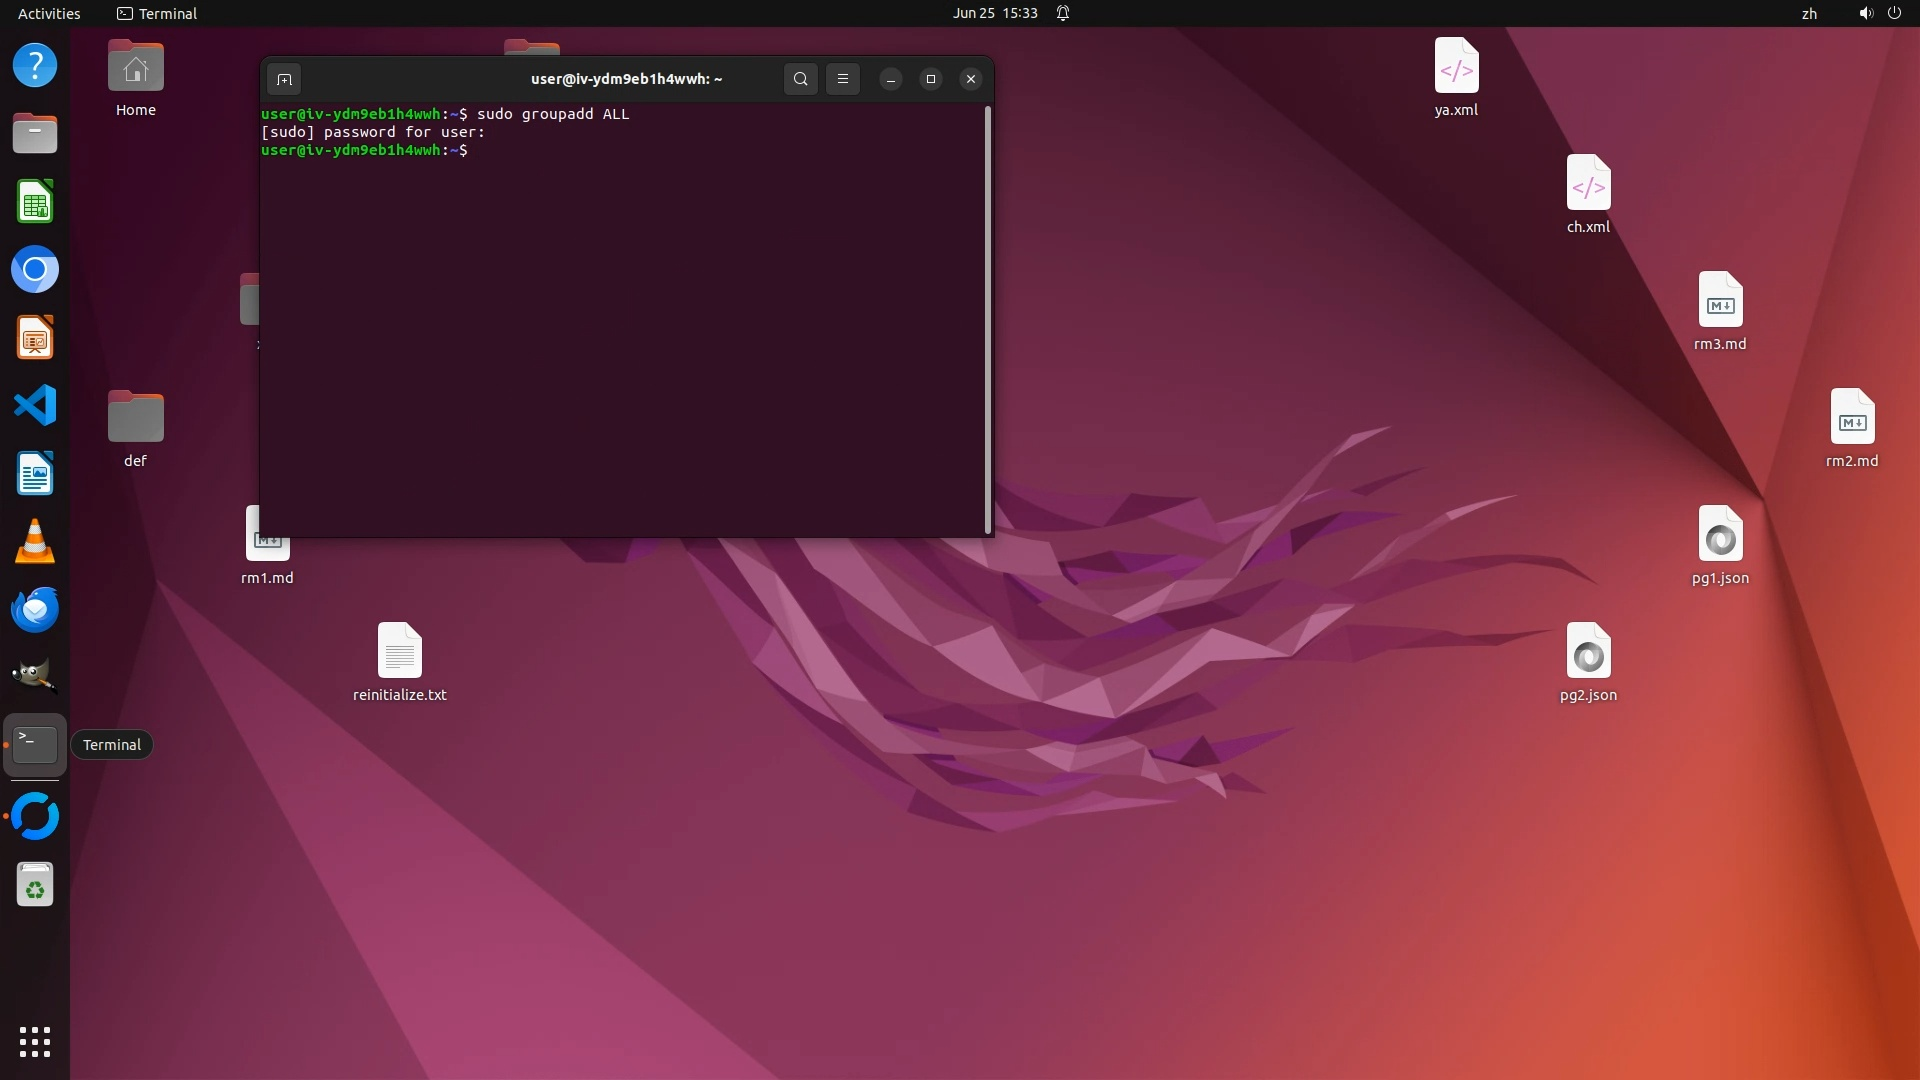Open the zh input source menu

click(x=1809, y=13)
